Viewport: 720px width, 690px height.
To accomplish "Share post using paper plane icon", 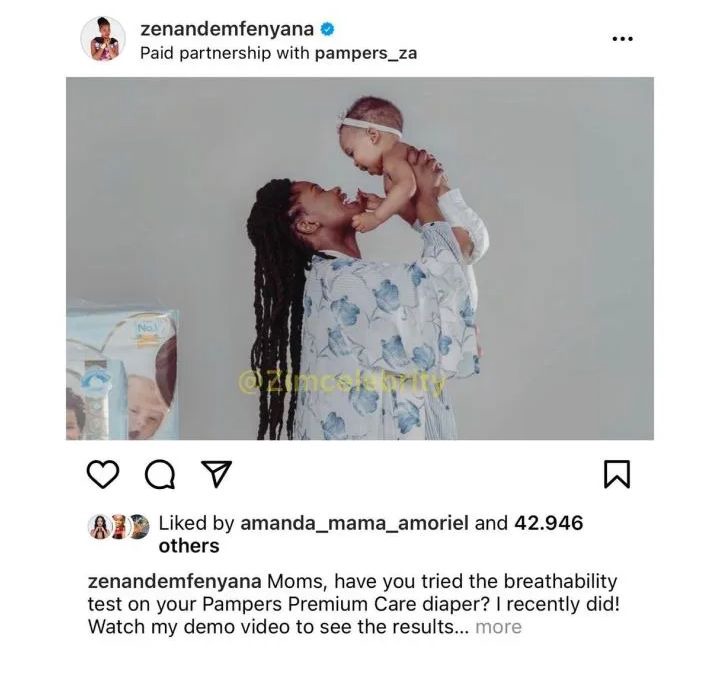I will tap(216, 473).
